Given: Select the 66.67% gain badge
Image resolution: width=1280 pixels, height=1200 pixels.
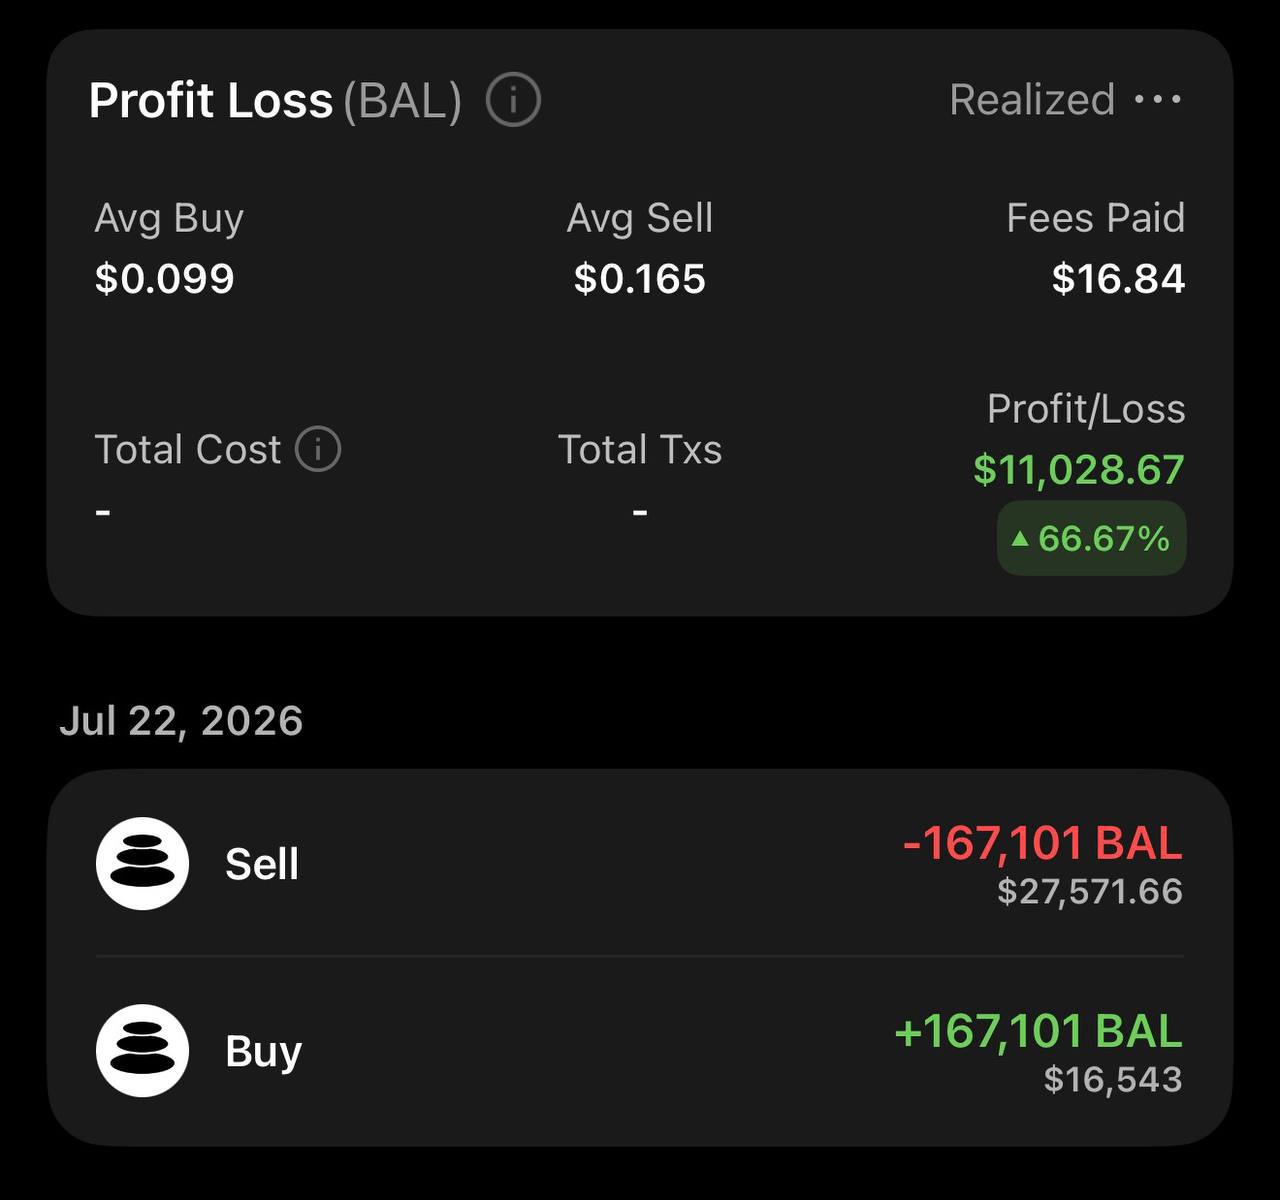Looking at the screenshot, I should pyautogui.click(x=1091, y=538).
